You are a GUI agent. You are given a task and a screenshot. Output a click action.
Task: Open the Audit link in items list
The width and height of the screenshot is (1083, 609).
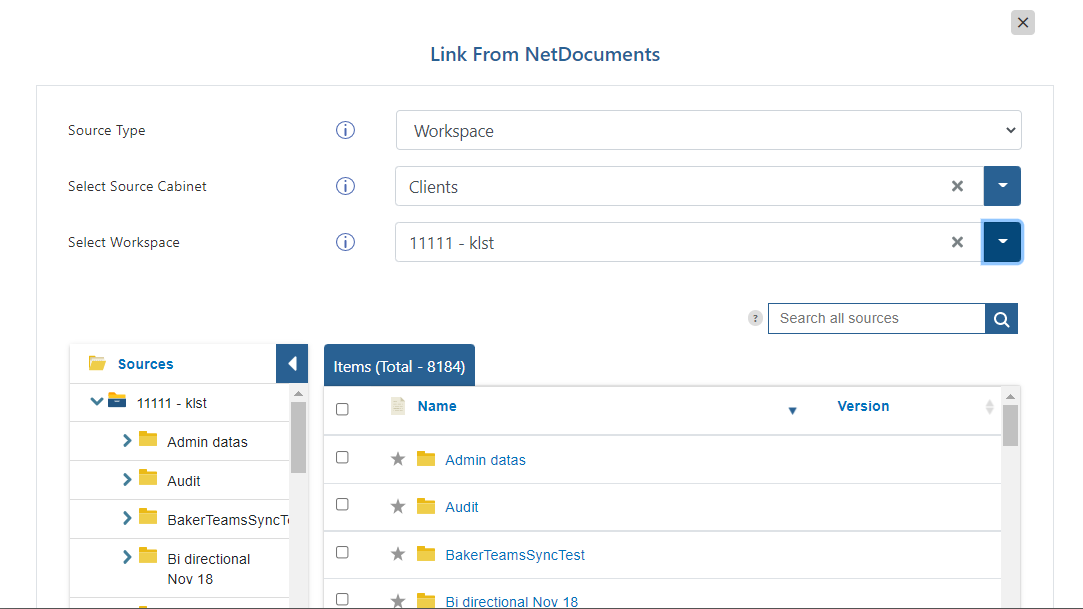coord(461,507)
